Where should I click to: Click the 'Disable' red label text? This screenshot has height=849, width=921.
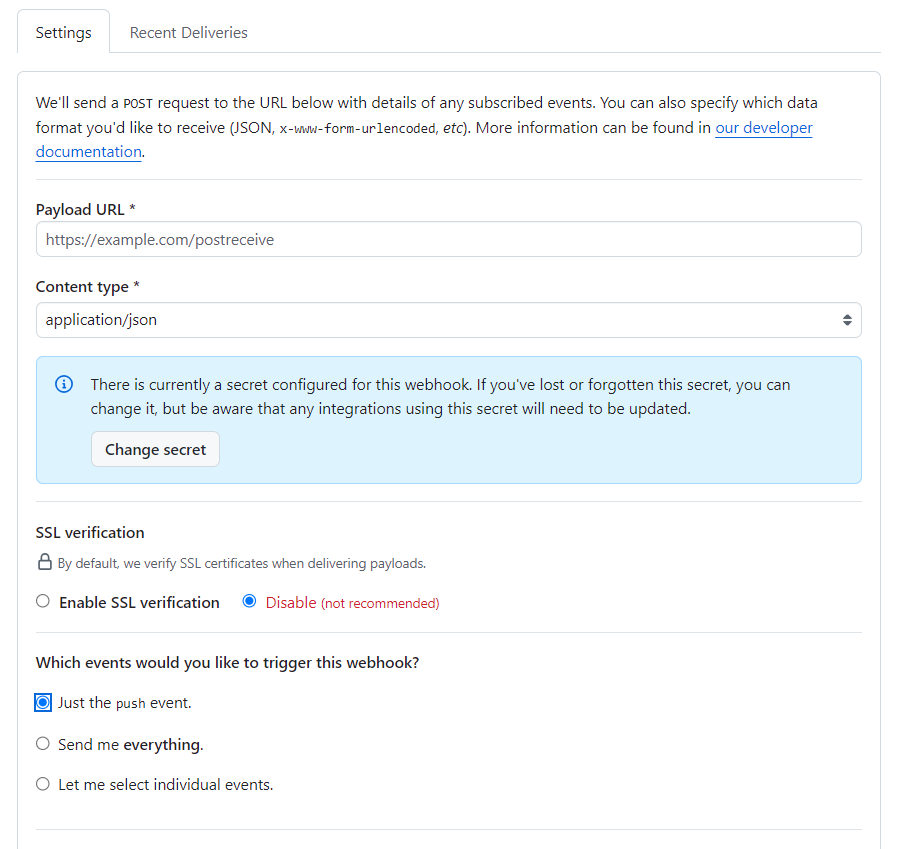tap(291, 602)
